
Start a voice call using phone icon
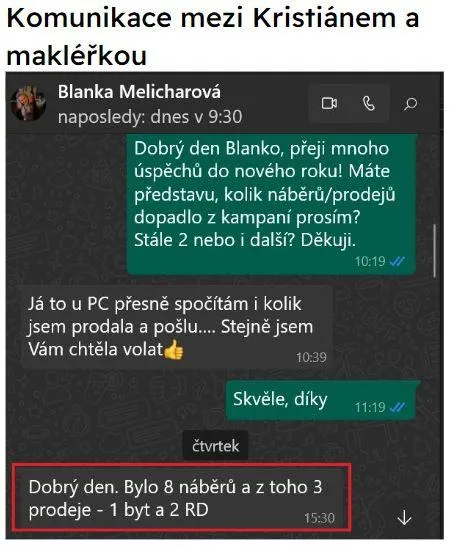coord(369,104)
